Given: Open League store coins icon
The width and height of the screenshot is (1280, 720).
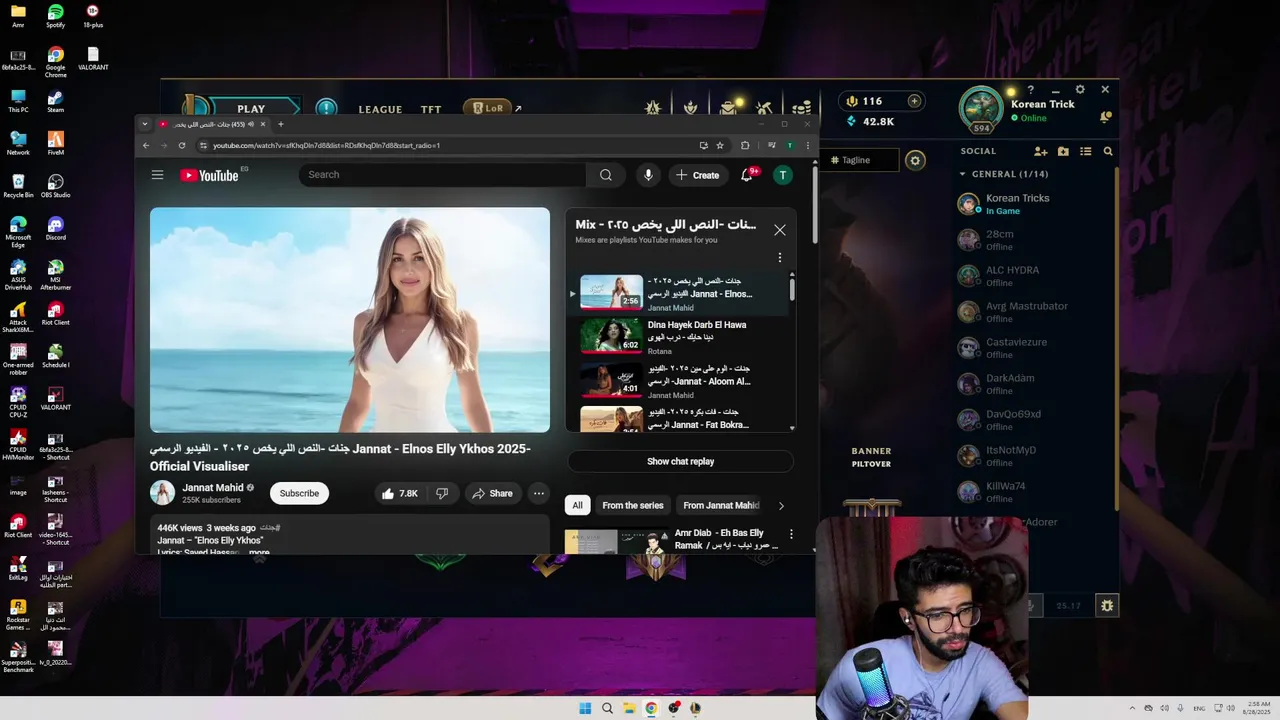Looking at the screenshot, I should point(801,108).
